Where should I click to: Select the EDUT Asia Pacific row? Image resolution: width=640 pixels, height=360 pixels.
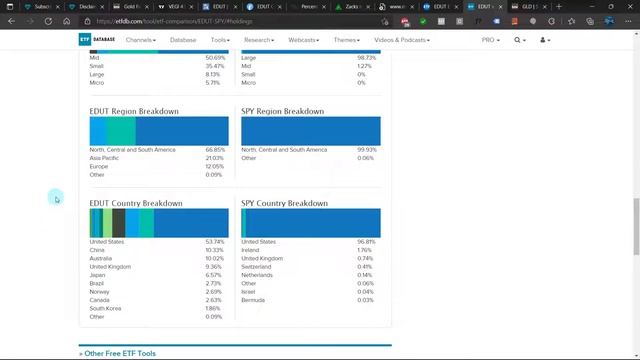(x=157, y=158)
